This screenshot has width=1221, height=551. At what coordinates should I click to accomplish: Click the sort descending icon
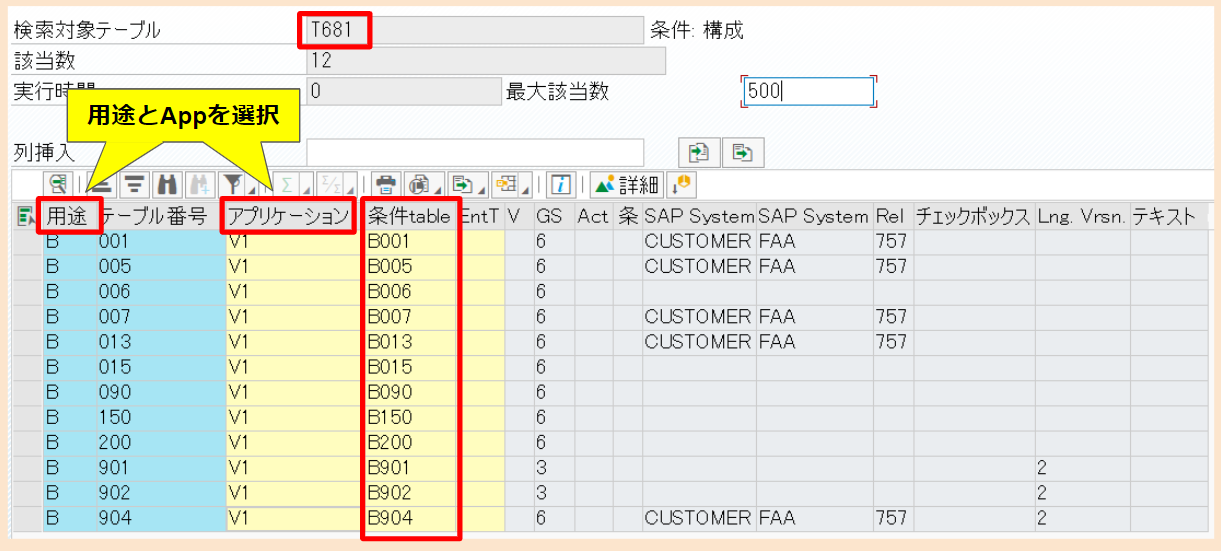point(136,184)
